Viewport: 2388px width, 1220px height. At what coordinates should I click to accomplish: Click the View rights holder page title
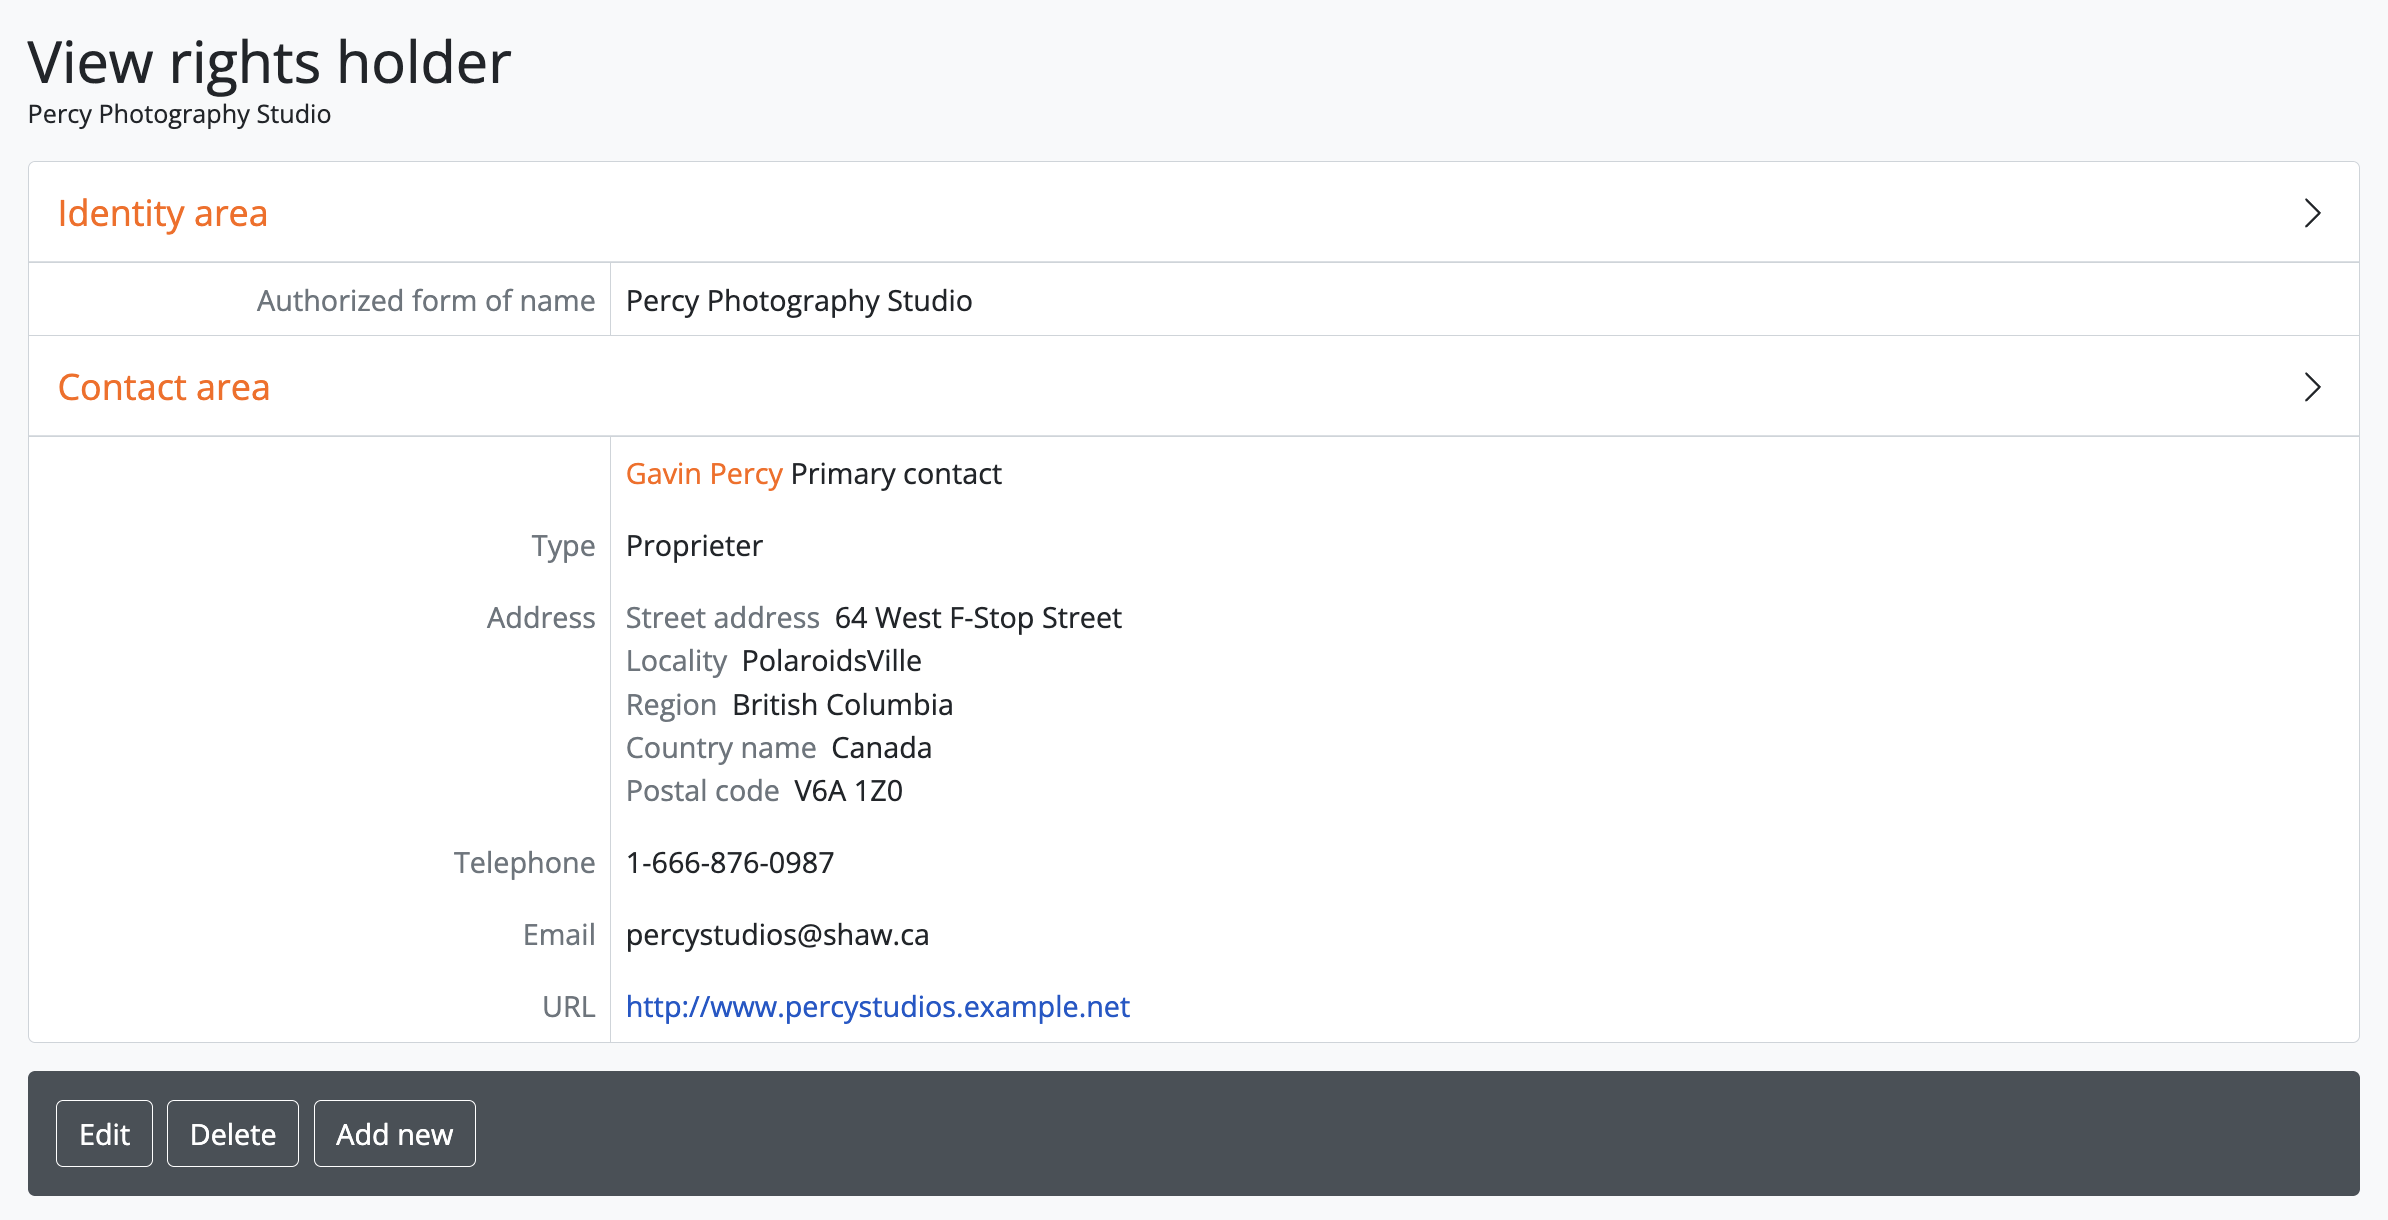(x=269, y=62)
